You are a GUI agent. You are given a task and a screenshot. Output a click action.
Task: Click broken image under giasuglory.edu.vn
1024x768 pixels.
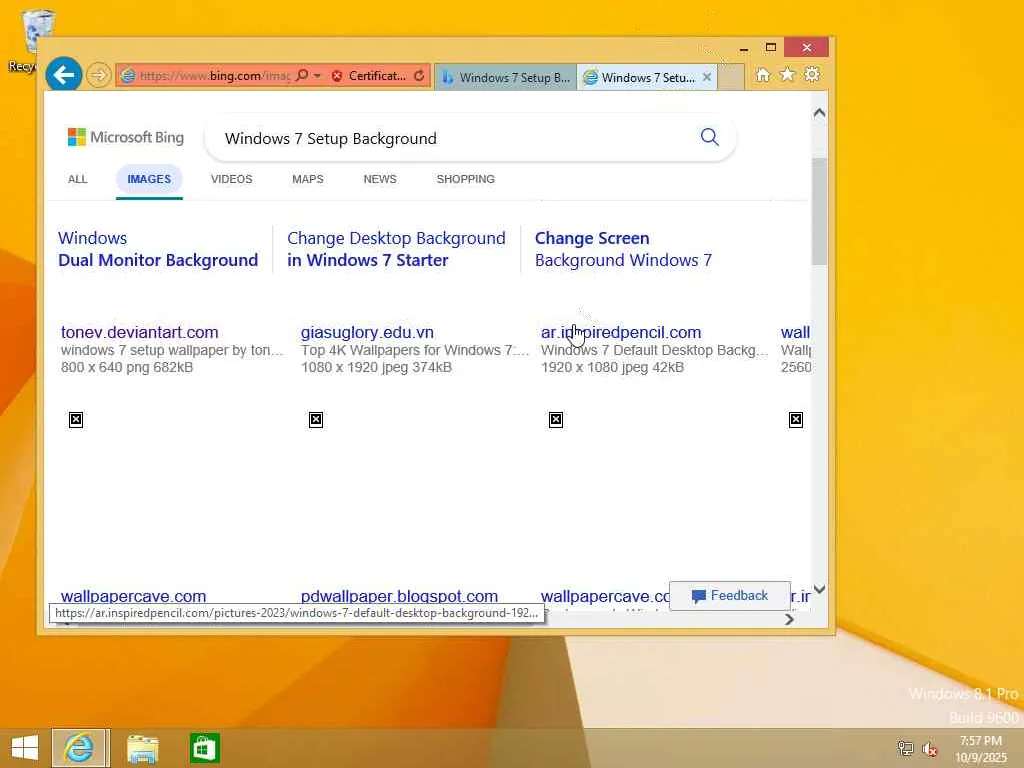point(316,420)
